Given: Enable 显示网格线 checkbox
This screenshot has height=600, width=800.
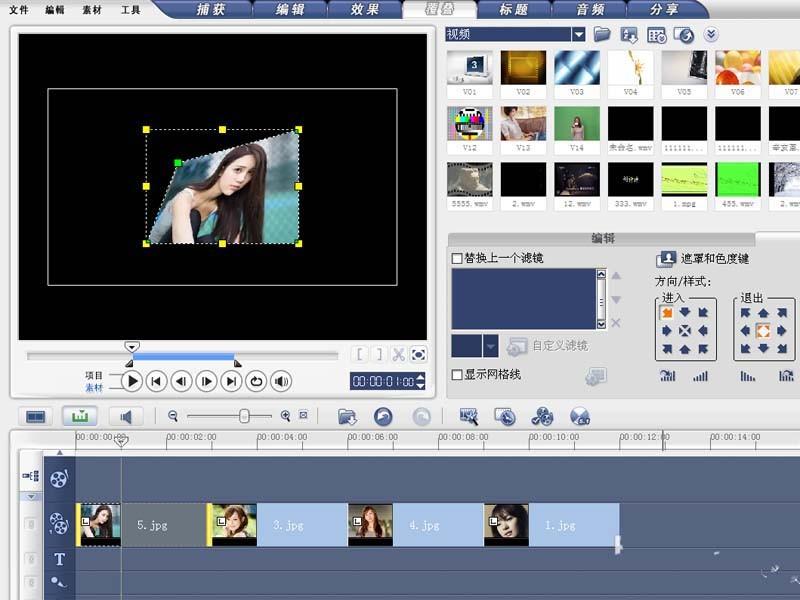Looking at the screenshot, I should [x=457, y=375].
